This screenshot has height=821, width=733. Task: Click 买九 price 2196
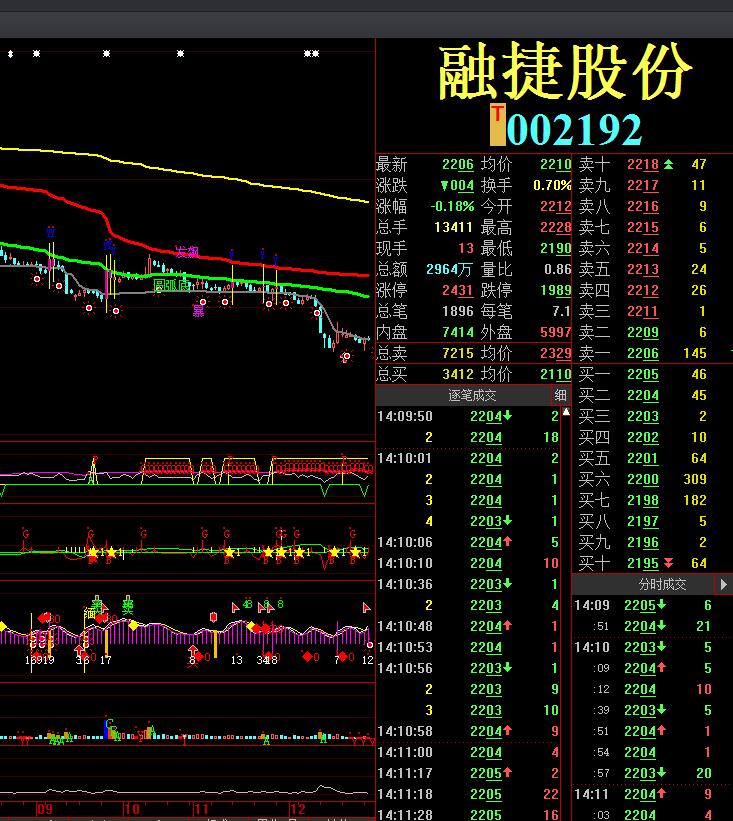click(x=643, y=542)
